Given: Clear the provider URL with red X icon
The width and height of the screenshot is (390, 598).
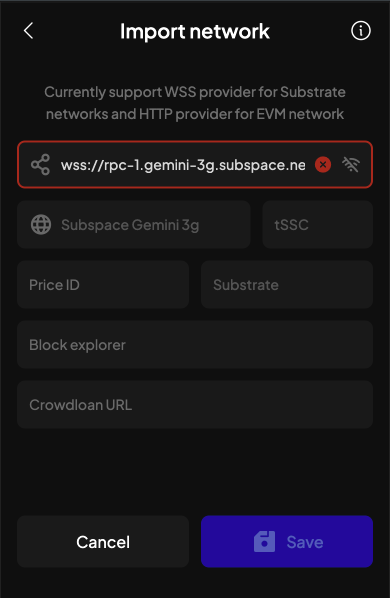Looking at the screenshot, I should pos(323,165).
